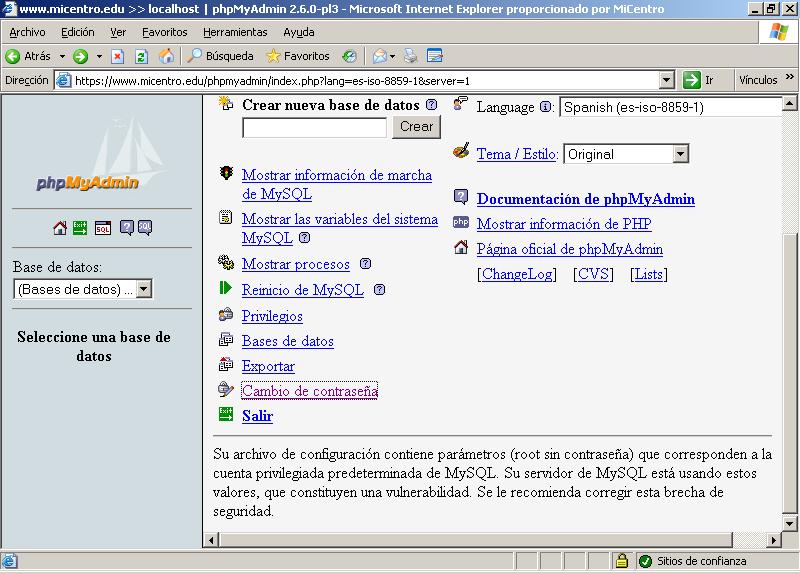Image resolution: width=800 pixels, height=574 pixels.
Task: Click the traffic light status icon
Action: tap(226, 173)
